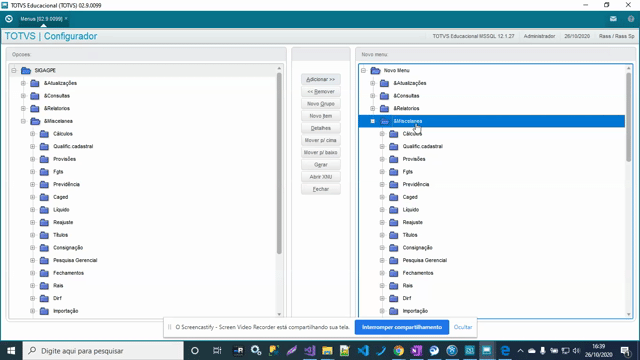
Task: Select &Atualizações in Novo menu tree
Action: point(410,83)
